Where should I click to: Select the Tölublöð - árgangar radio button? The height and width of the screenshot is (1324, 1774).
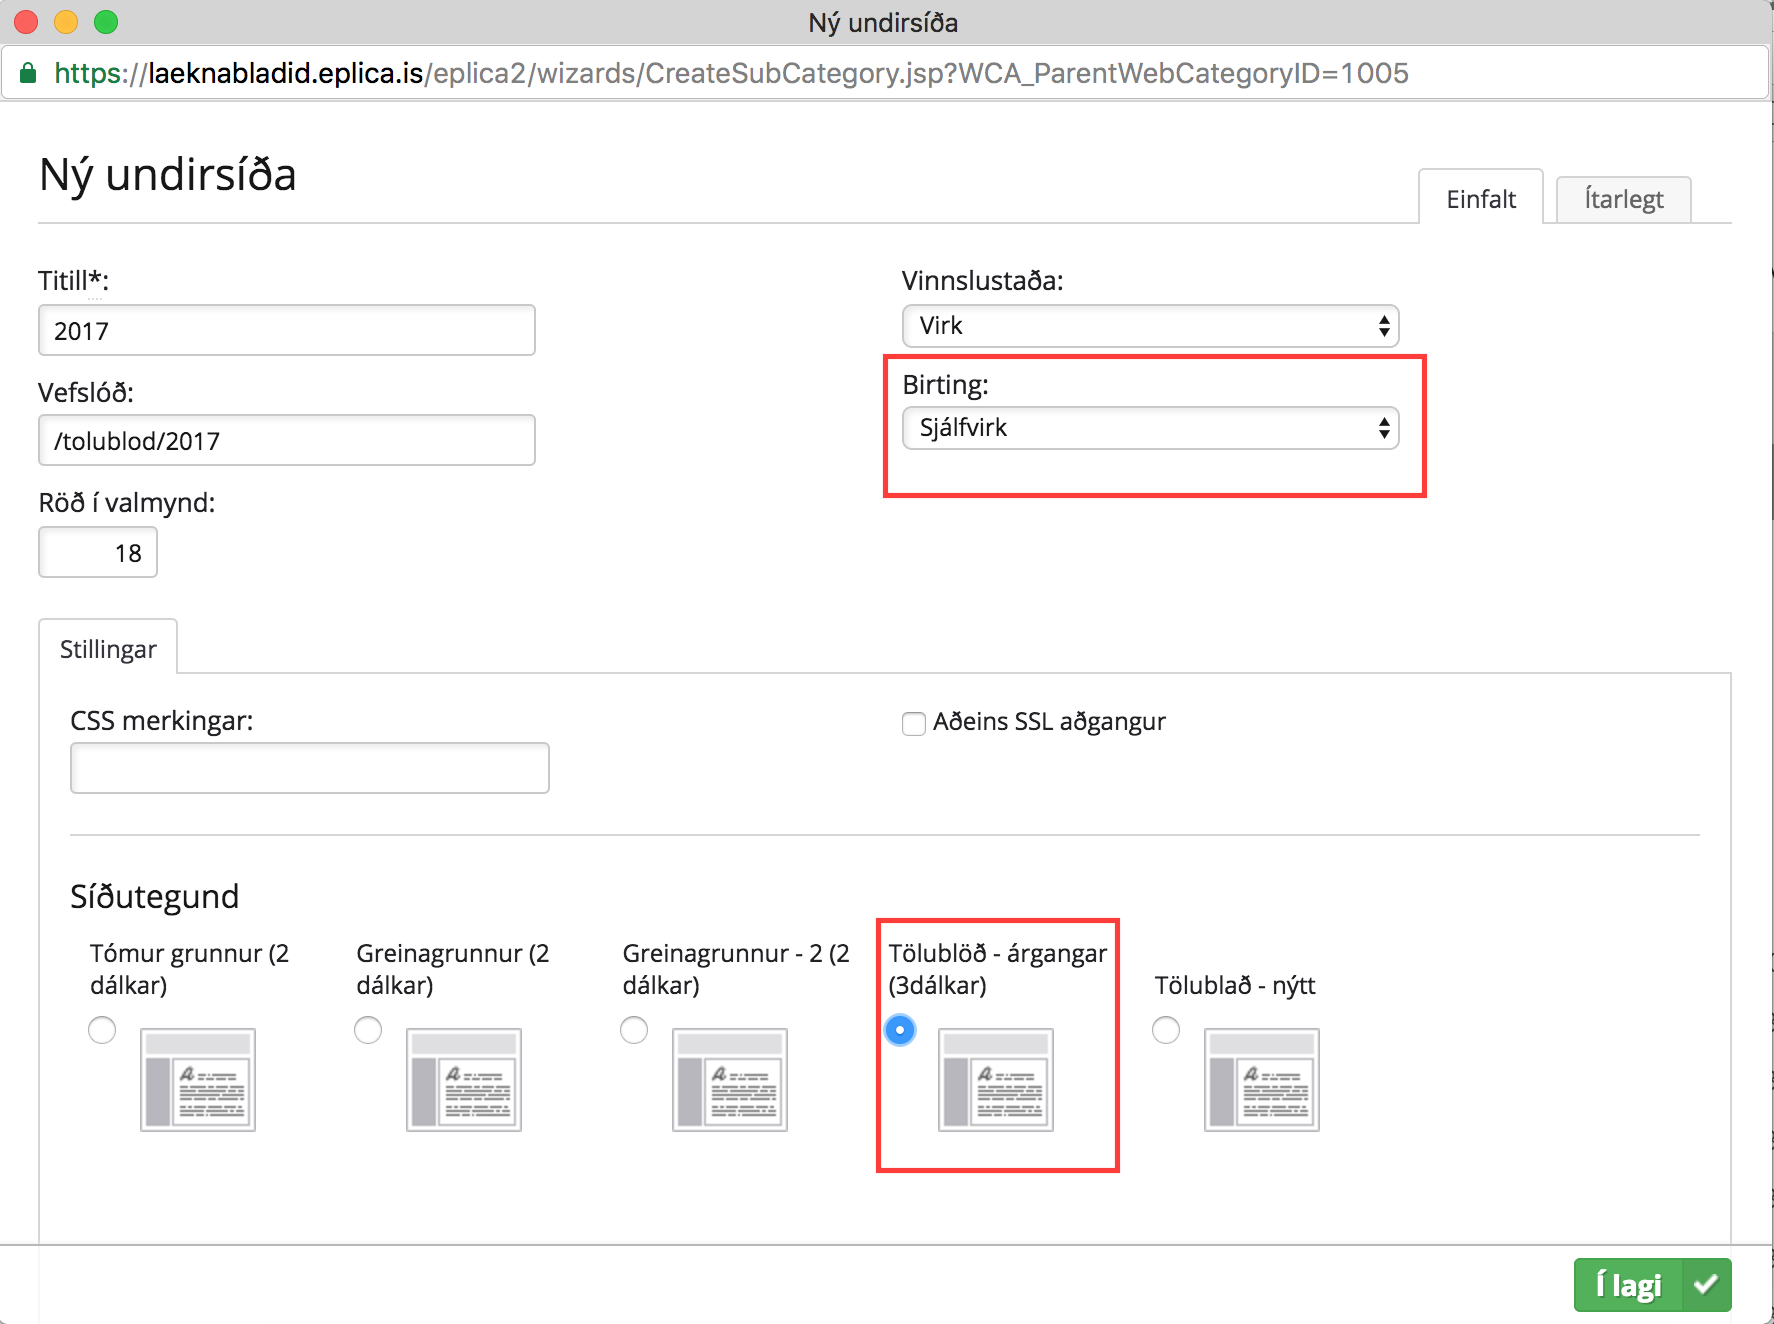click(900, 1030)
